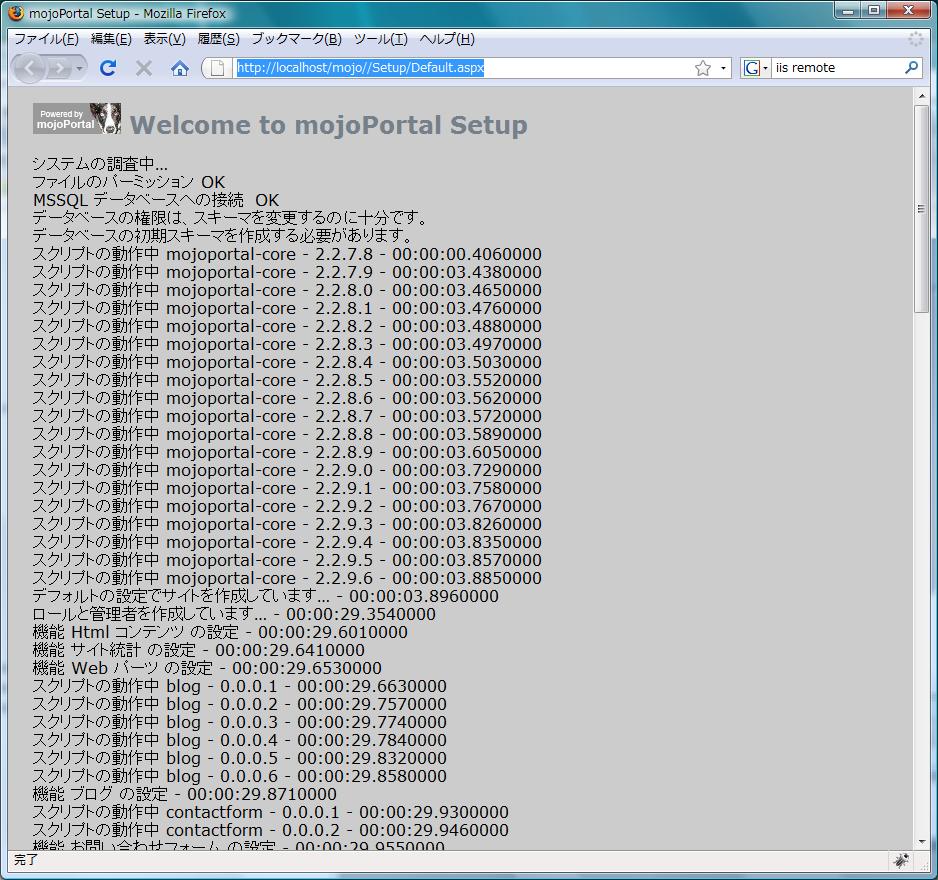Image resolution: width=938 pixels, height=880 pixels.
Task: Click the mojoportal-core 2.2.9.6 script line
Action: click(x=287, y=578)
